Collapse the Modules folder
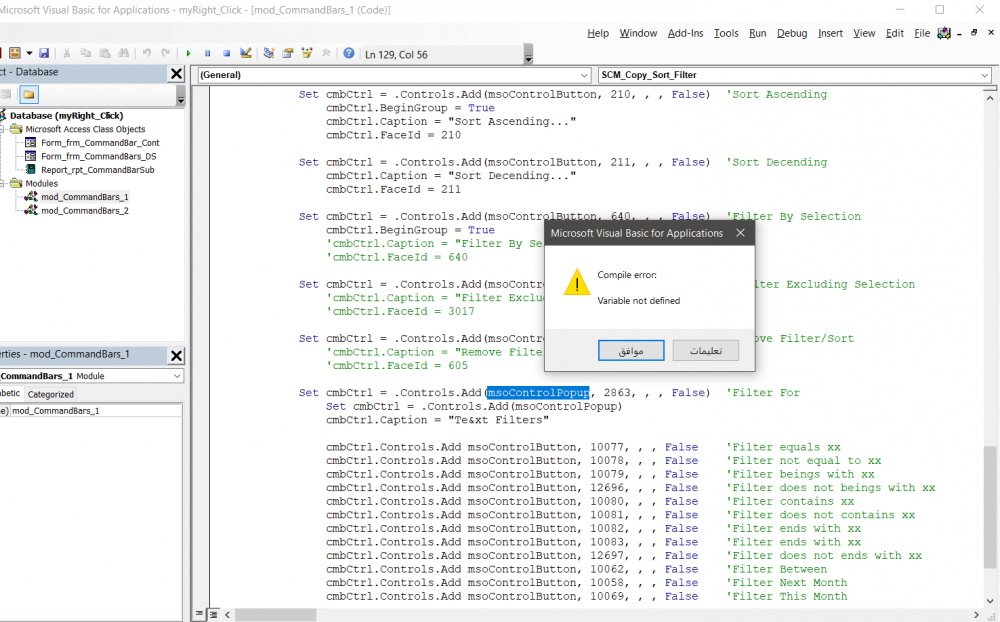The image size is (1000, 622). pos(3,183)
